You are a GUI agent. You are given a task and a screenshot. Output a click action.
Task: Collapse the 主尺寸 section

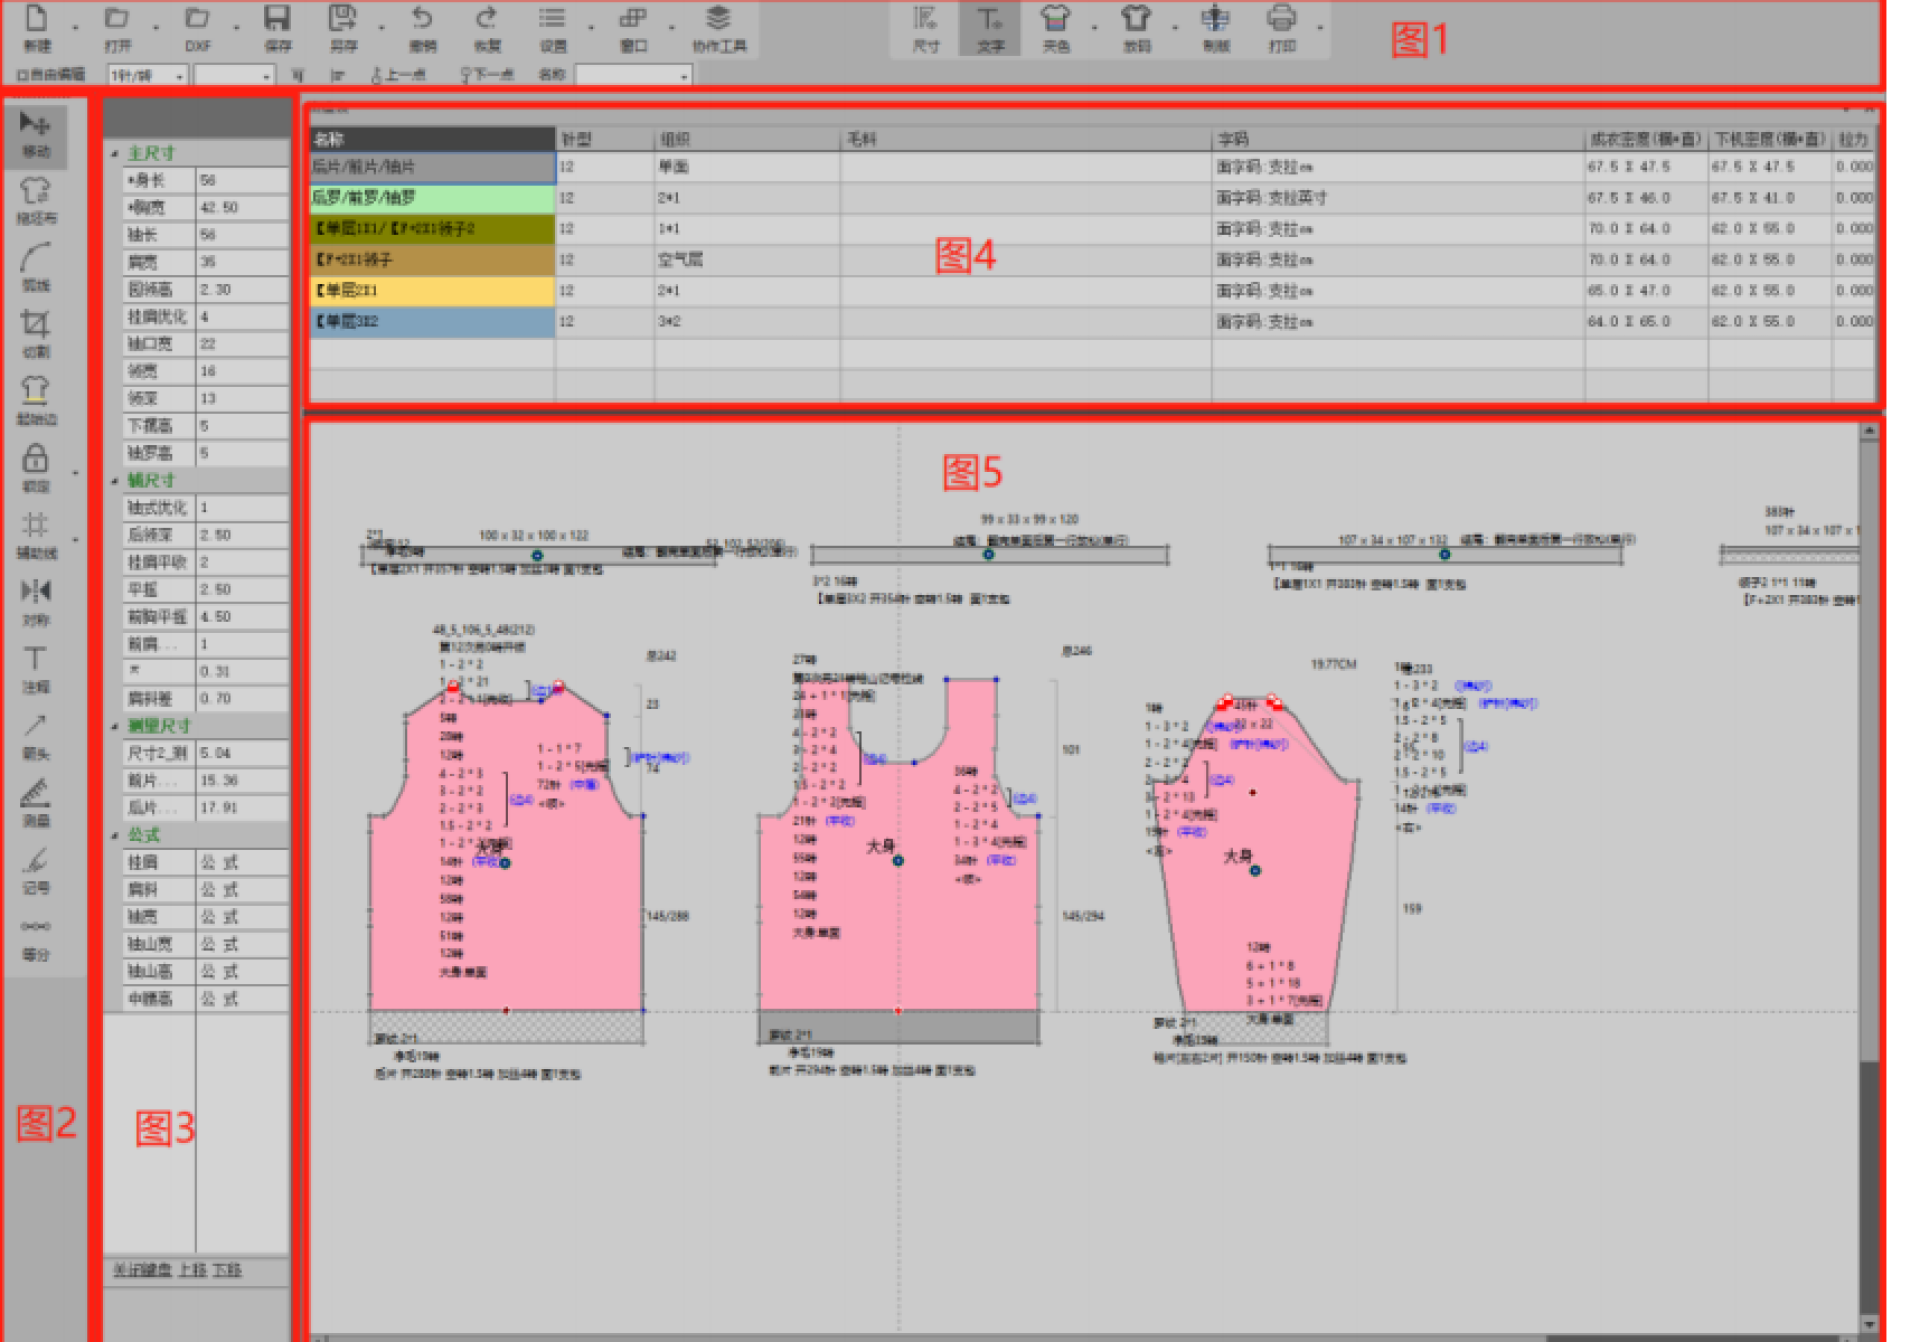click(114, 154)
